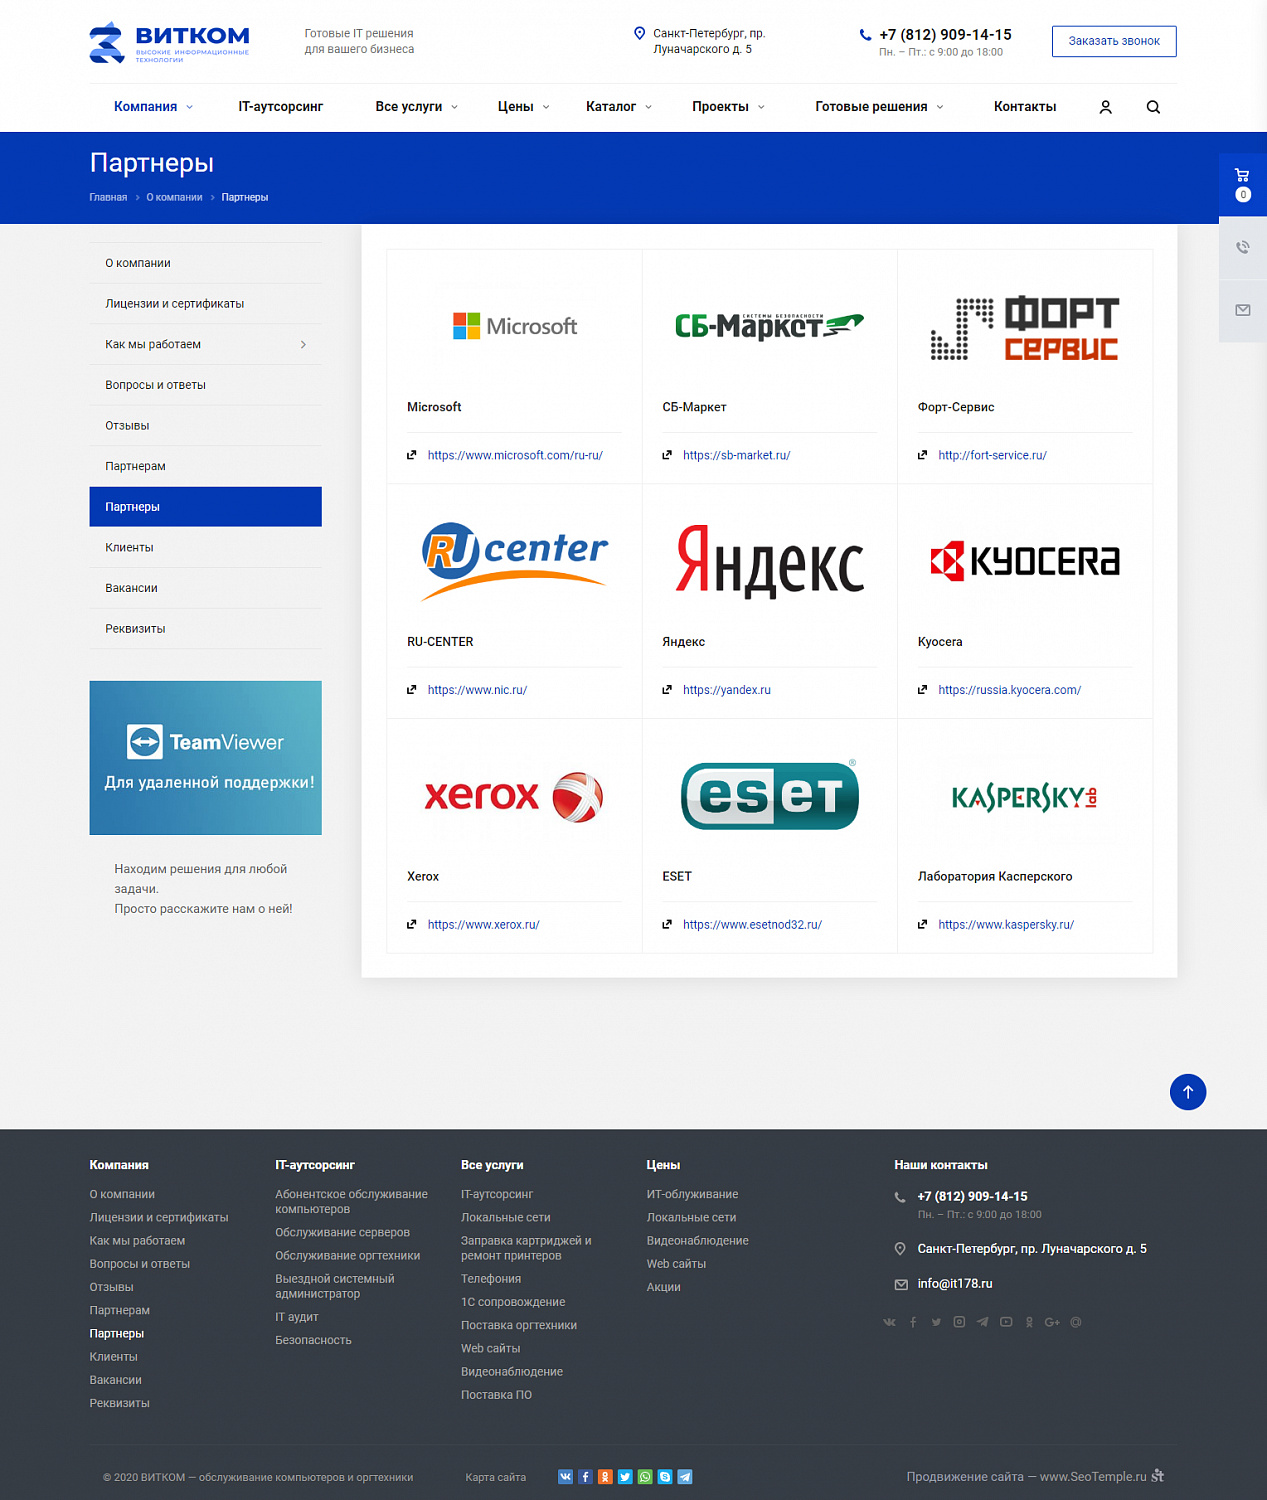Viewport: 1267px width, 1500px height.
Task: Click gray Telegram icon in footer contacts
Action: click(x=983, y=1322)
